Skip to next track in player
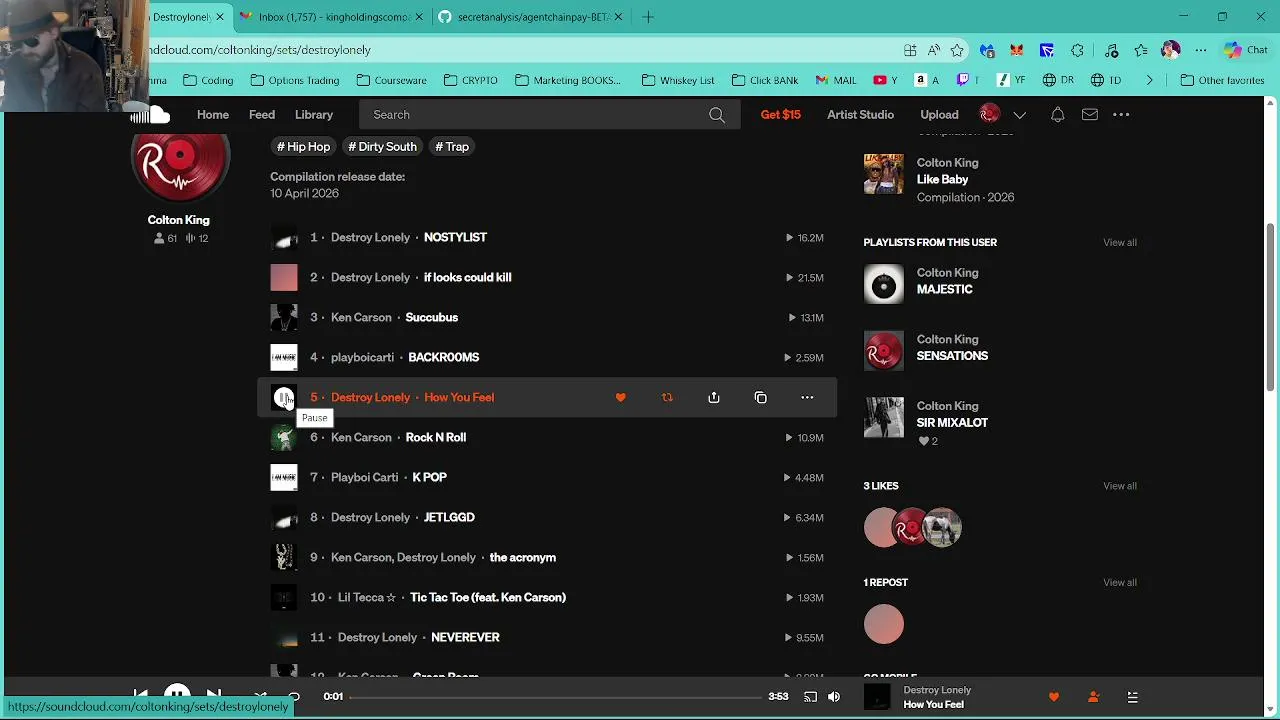The height and width of the screenshot is (720, 1280). pyautogui.click(x=214, y=694)
